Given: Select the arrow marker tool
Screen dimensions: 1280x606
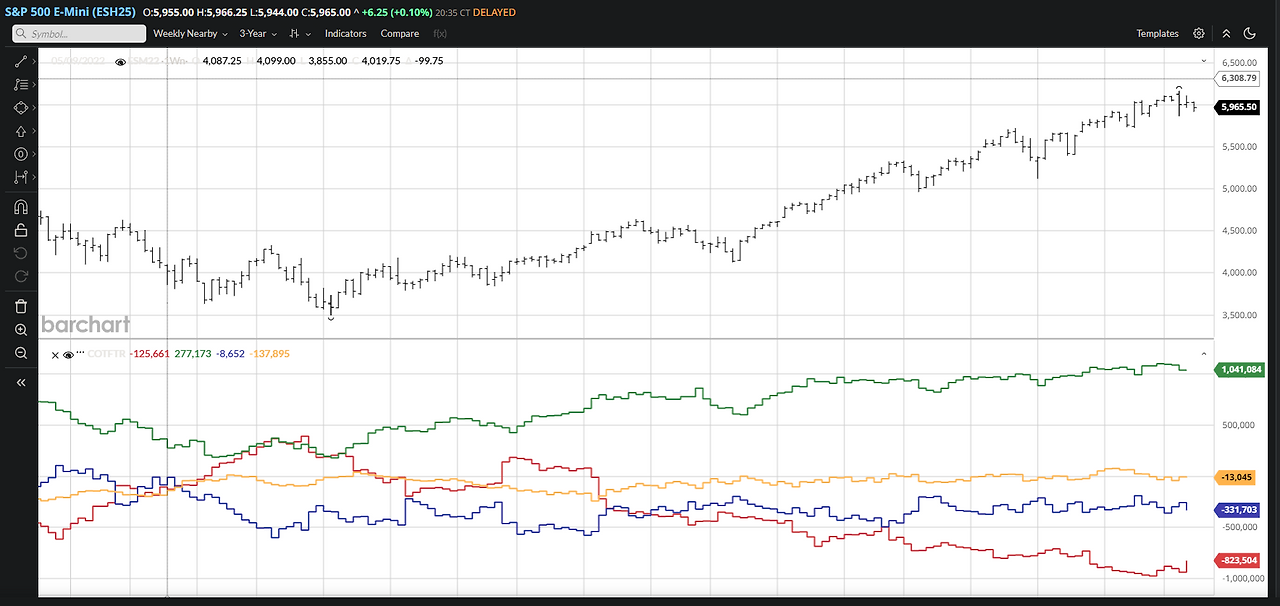Looking at the screenshot, I should [x=21, y=131].
